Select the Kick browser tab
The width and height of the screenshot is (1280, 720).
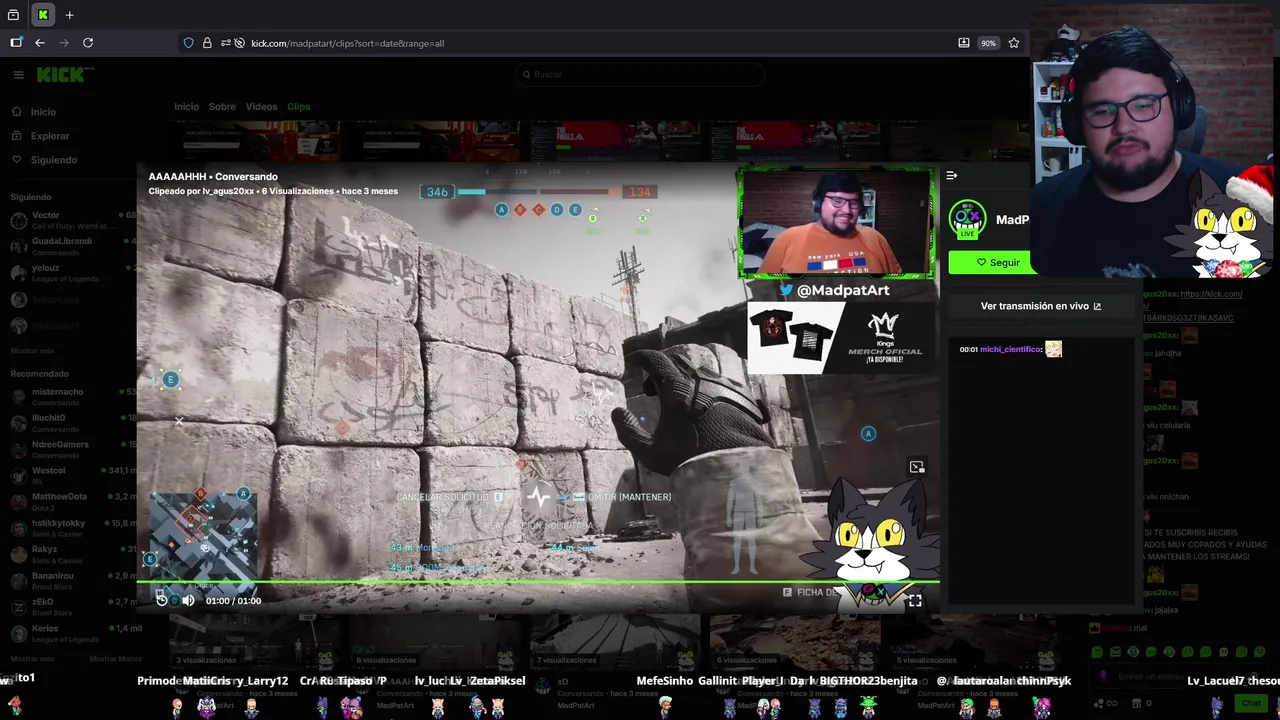coord(43,15)
